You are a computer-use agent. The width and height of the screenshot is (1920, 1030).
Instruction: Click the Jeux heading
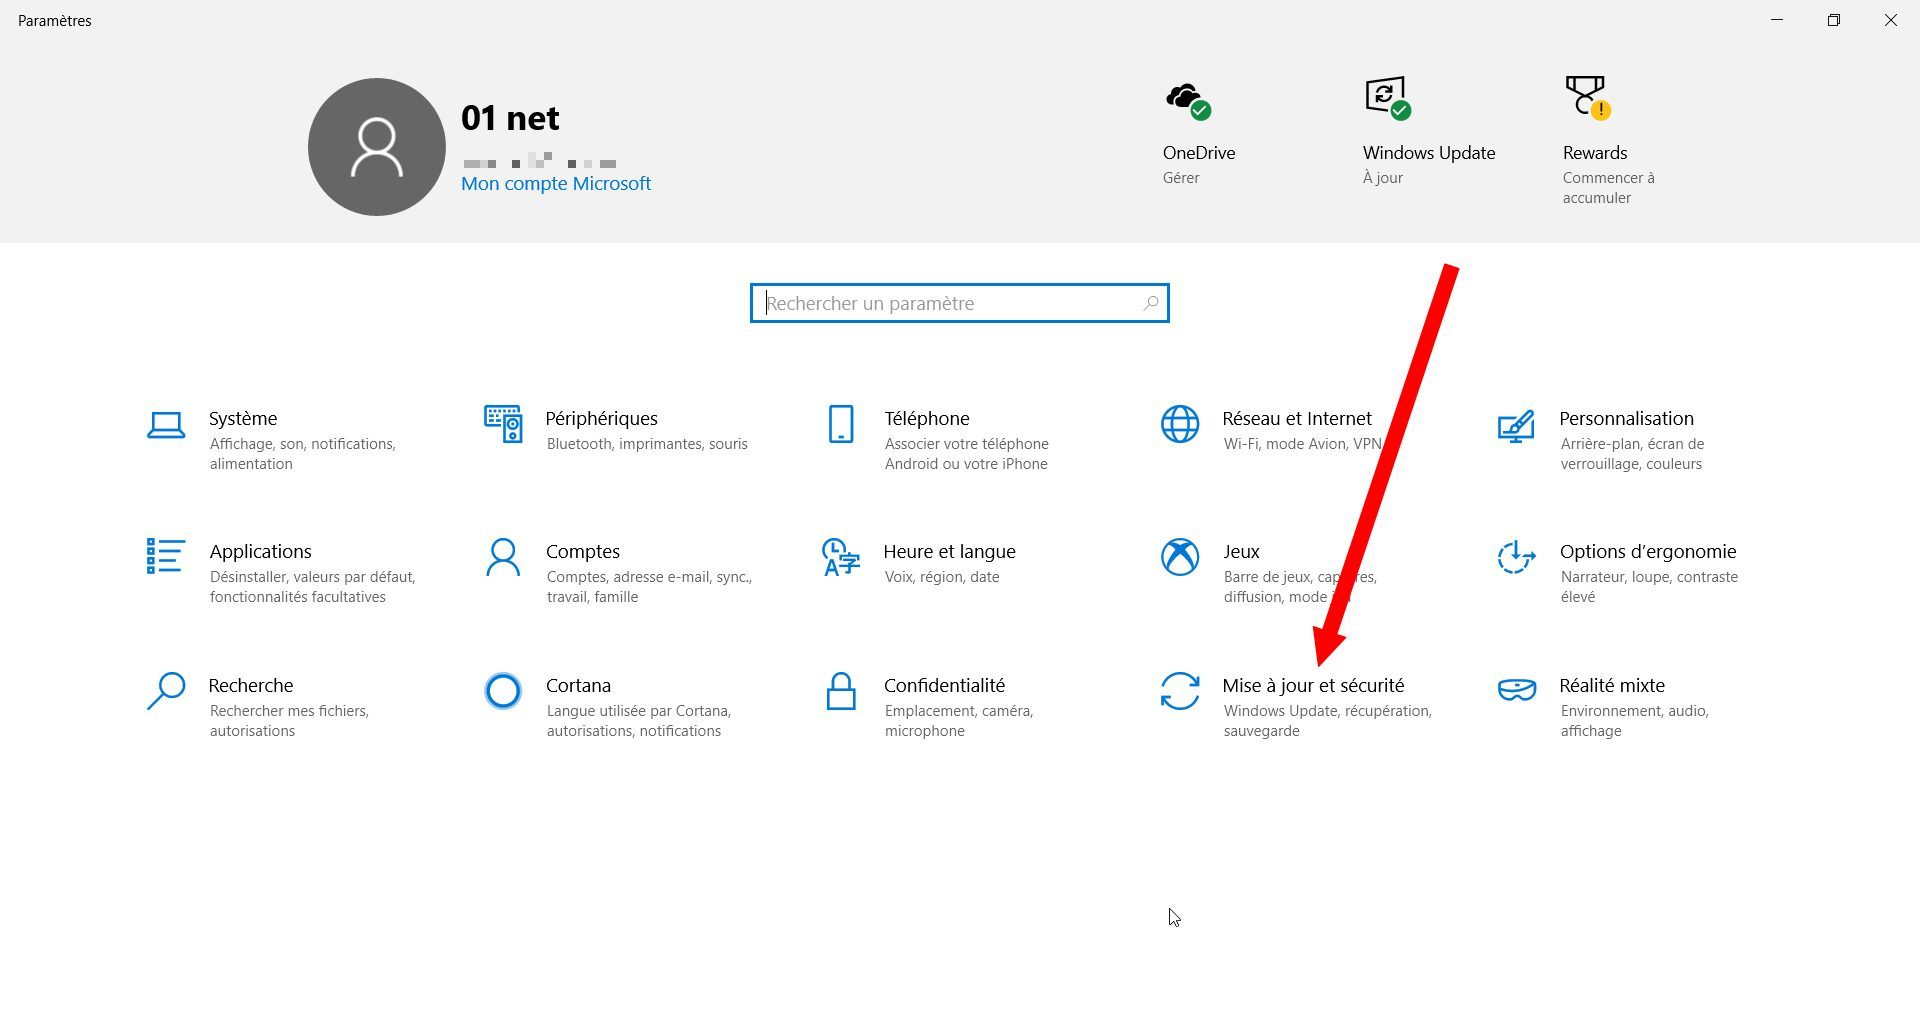[x=1241, y=551]
